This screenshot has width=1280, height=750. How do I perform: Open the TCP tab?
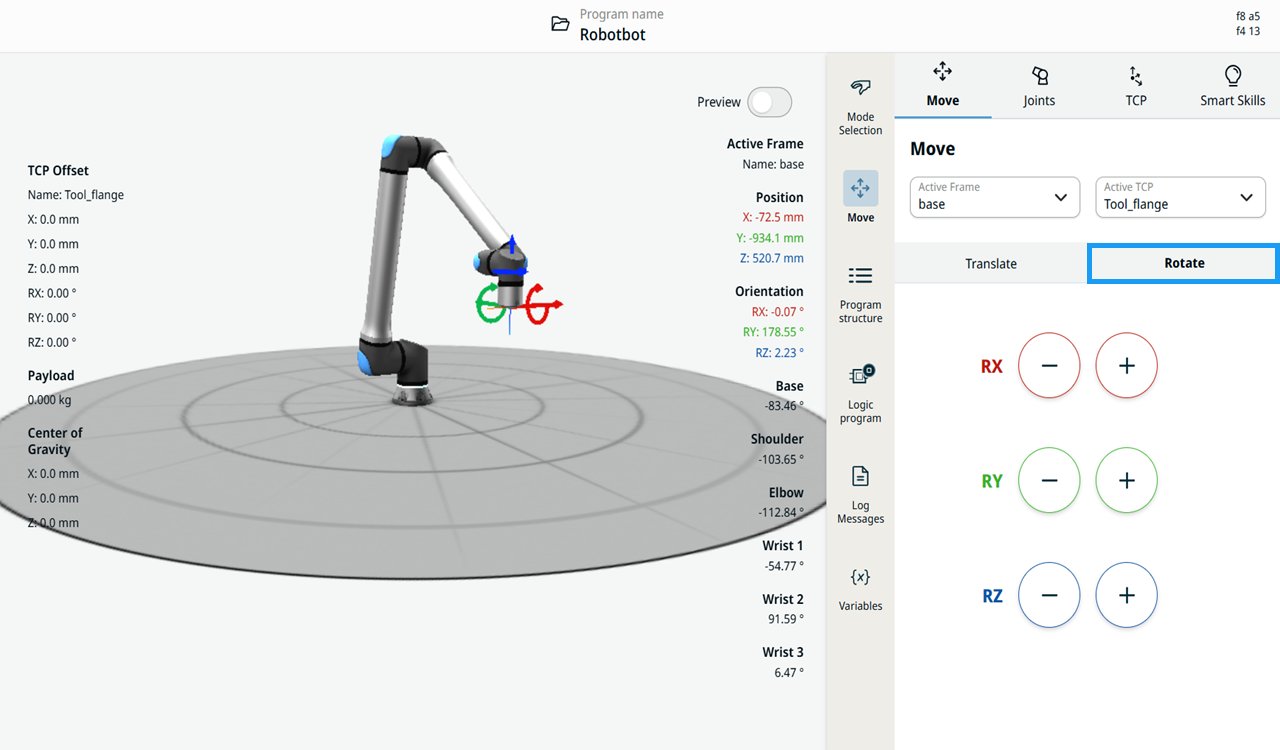tap(1135, 87)
